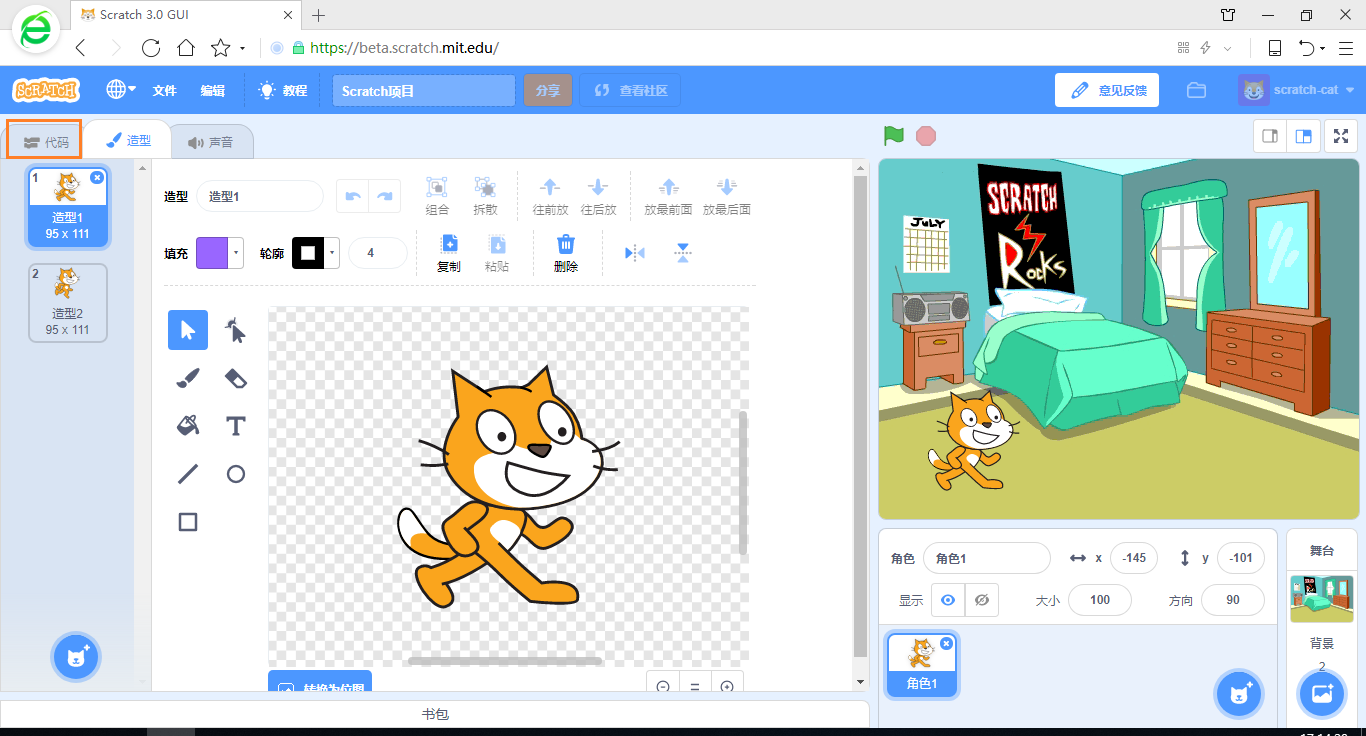Click the green flag to run
The width and height of the screenshot is (1366, 736).
coord(893,135)
